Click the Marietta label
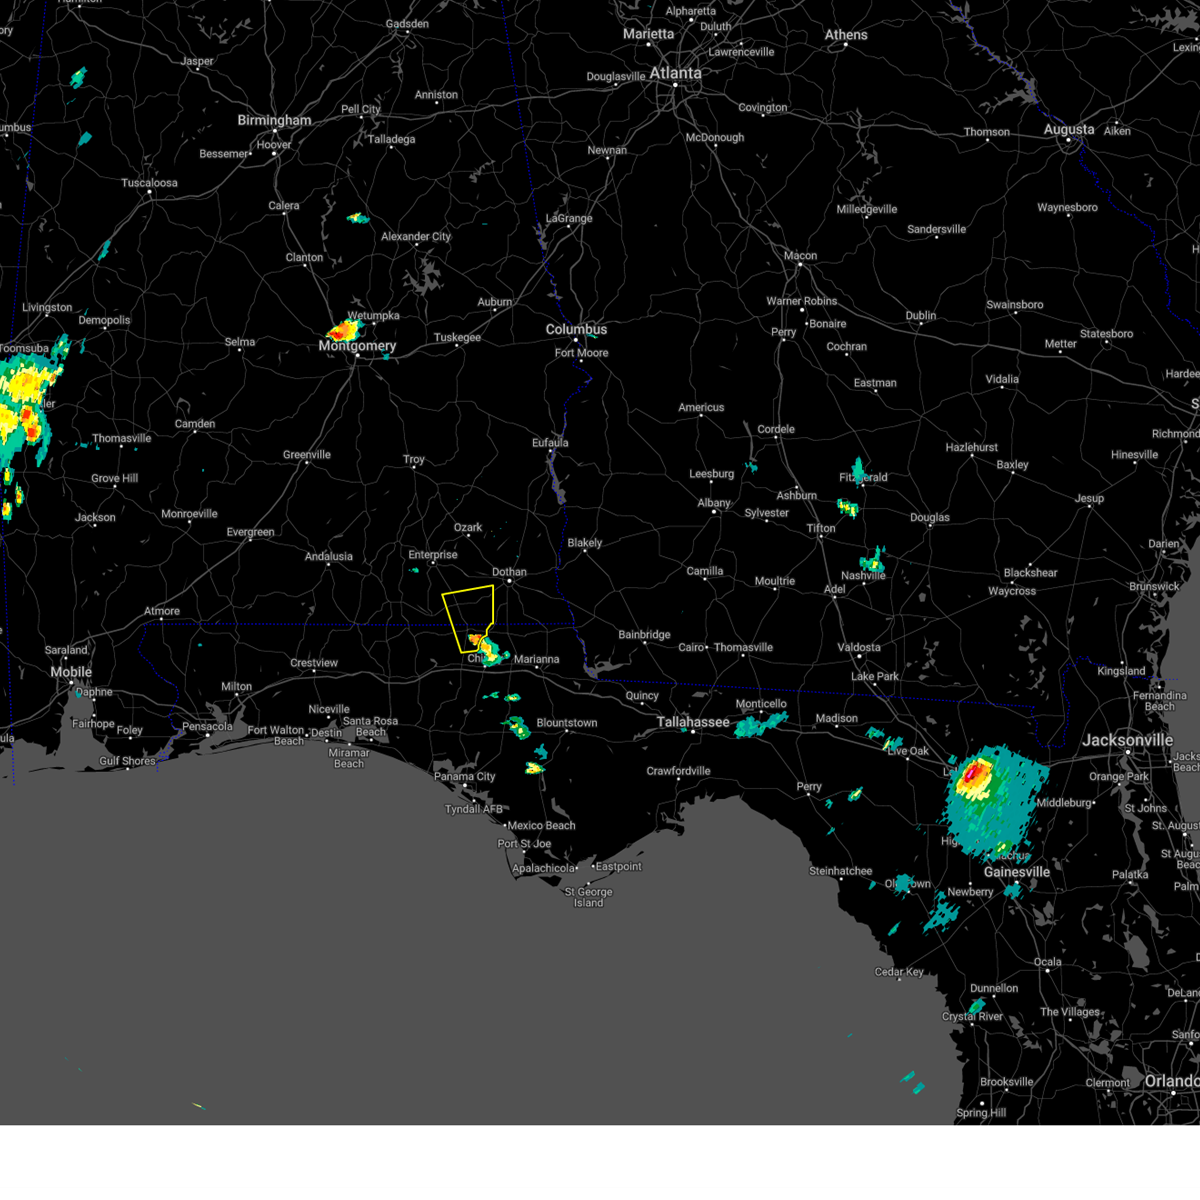 click(649, 34)
